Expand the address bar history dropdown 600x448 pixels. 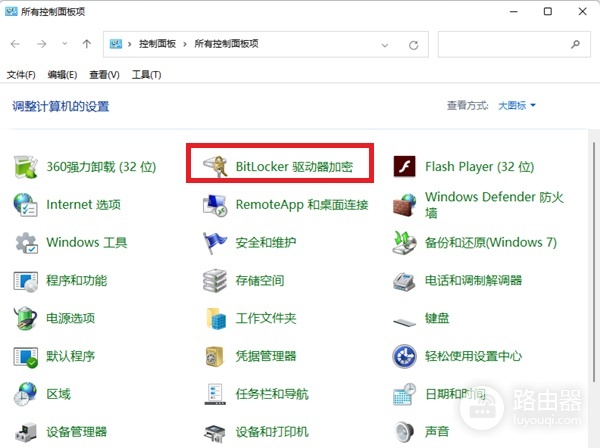coord(385,45)
